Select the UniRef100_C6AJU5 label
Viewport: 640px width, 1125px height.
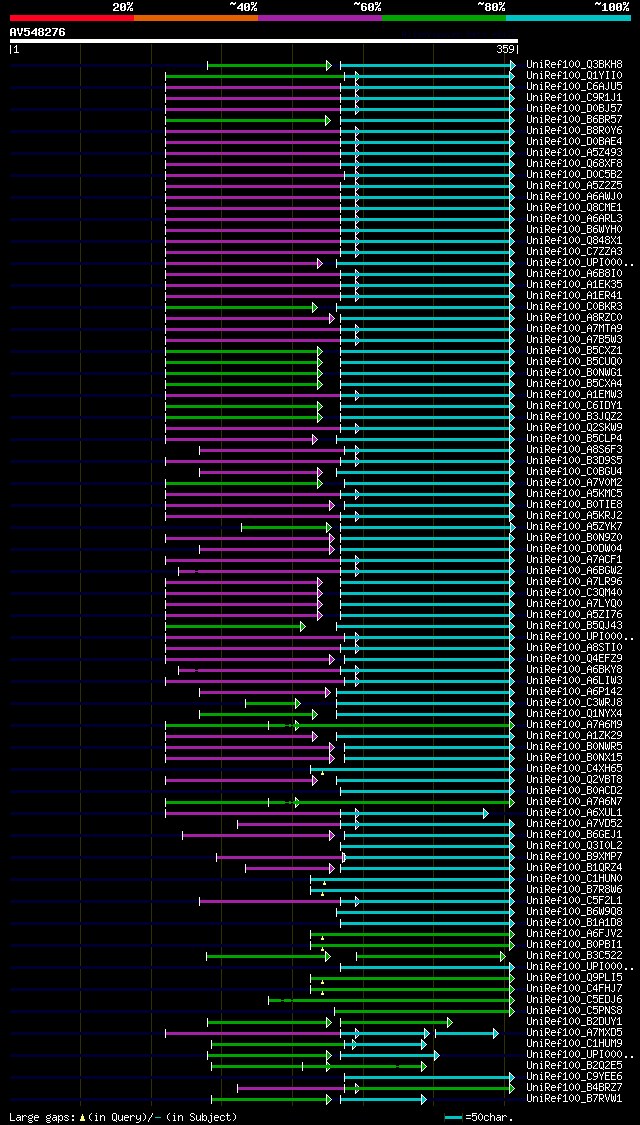(x=574, y=87)
